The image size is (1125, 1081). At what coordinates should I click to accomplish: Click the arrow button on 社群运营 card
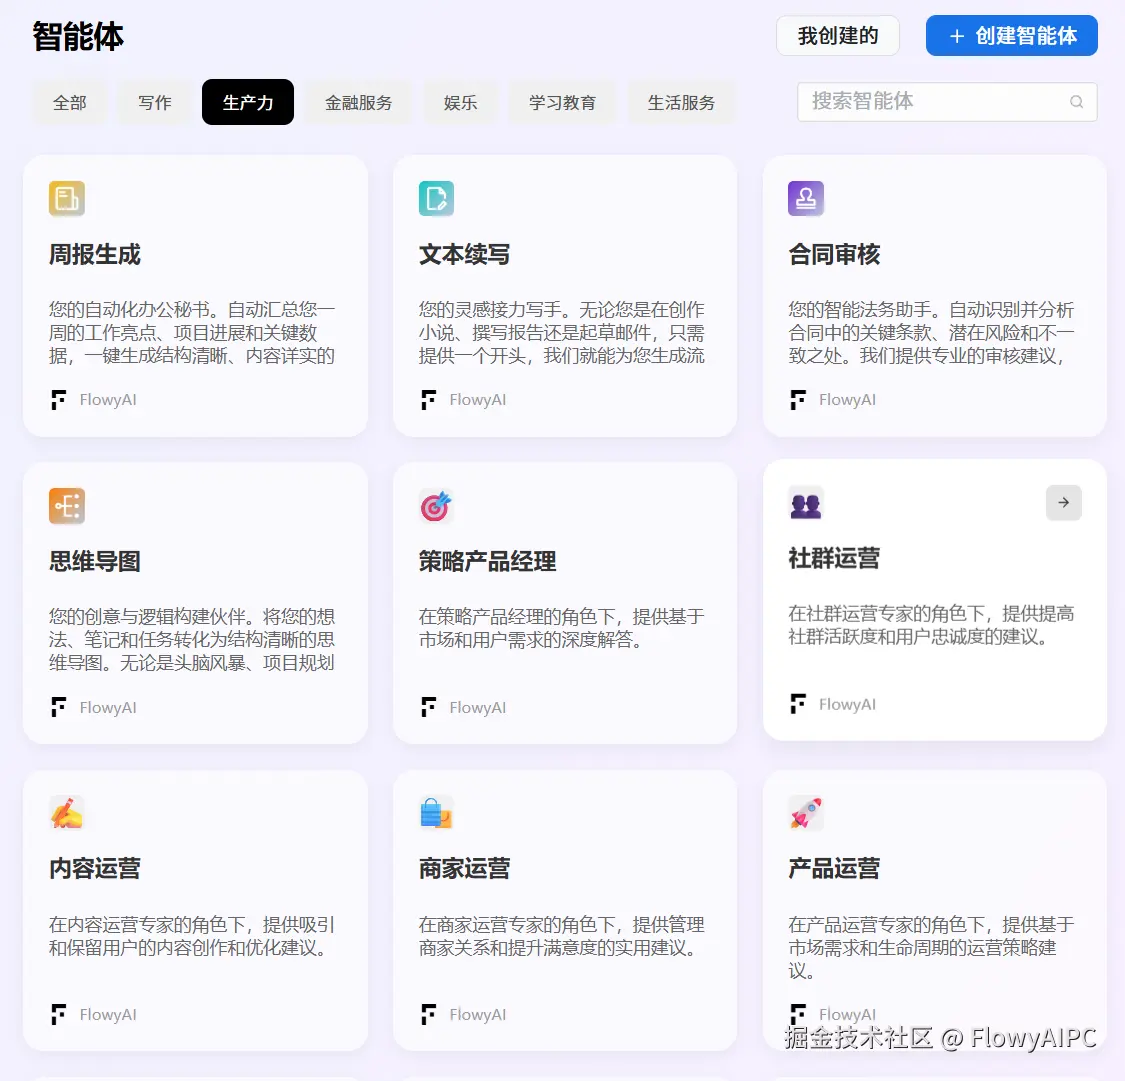[x=1063, y=503]
